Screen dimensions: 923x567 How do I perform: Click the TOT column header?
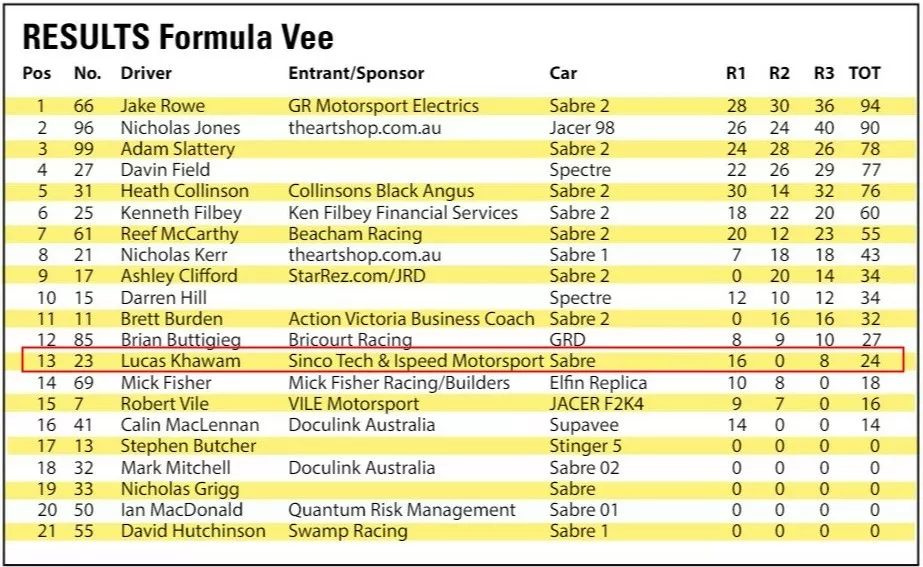864,73
